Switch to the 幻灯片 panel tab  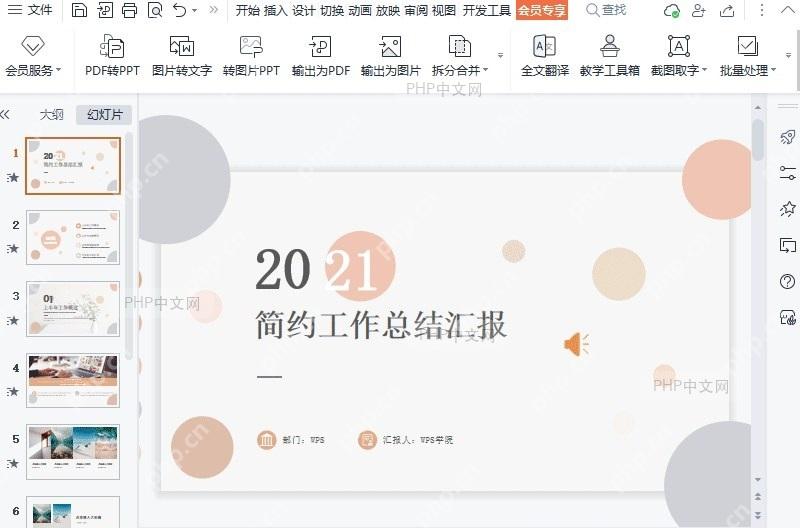pyautogui.click(x=105, y=115)
